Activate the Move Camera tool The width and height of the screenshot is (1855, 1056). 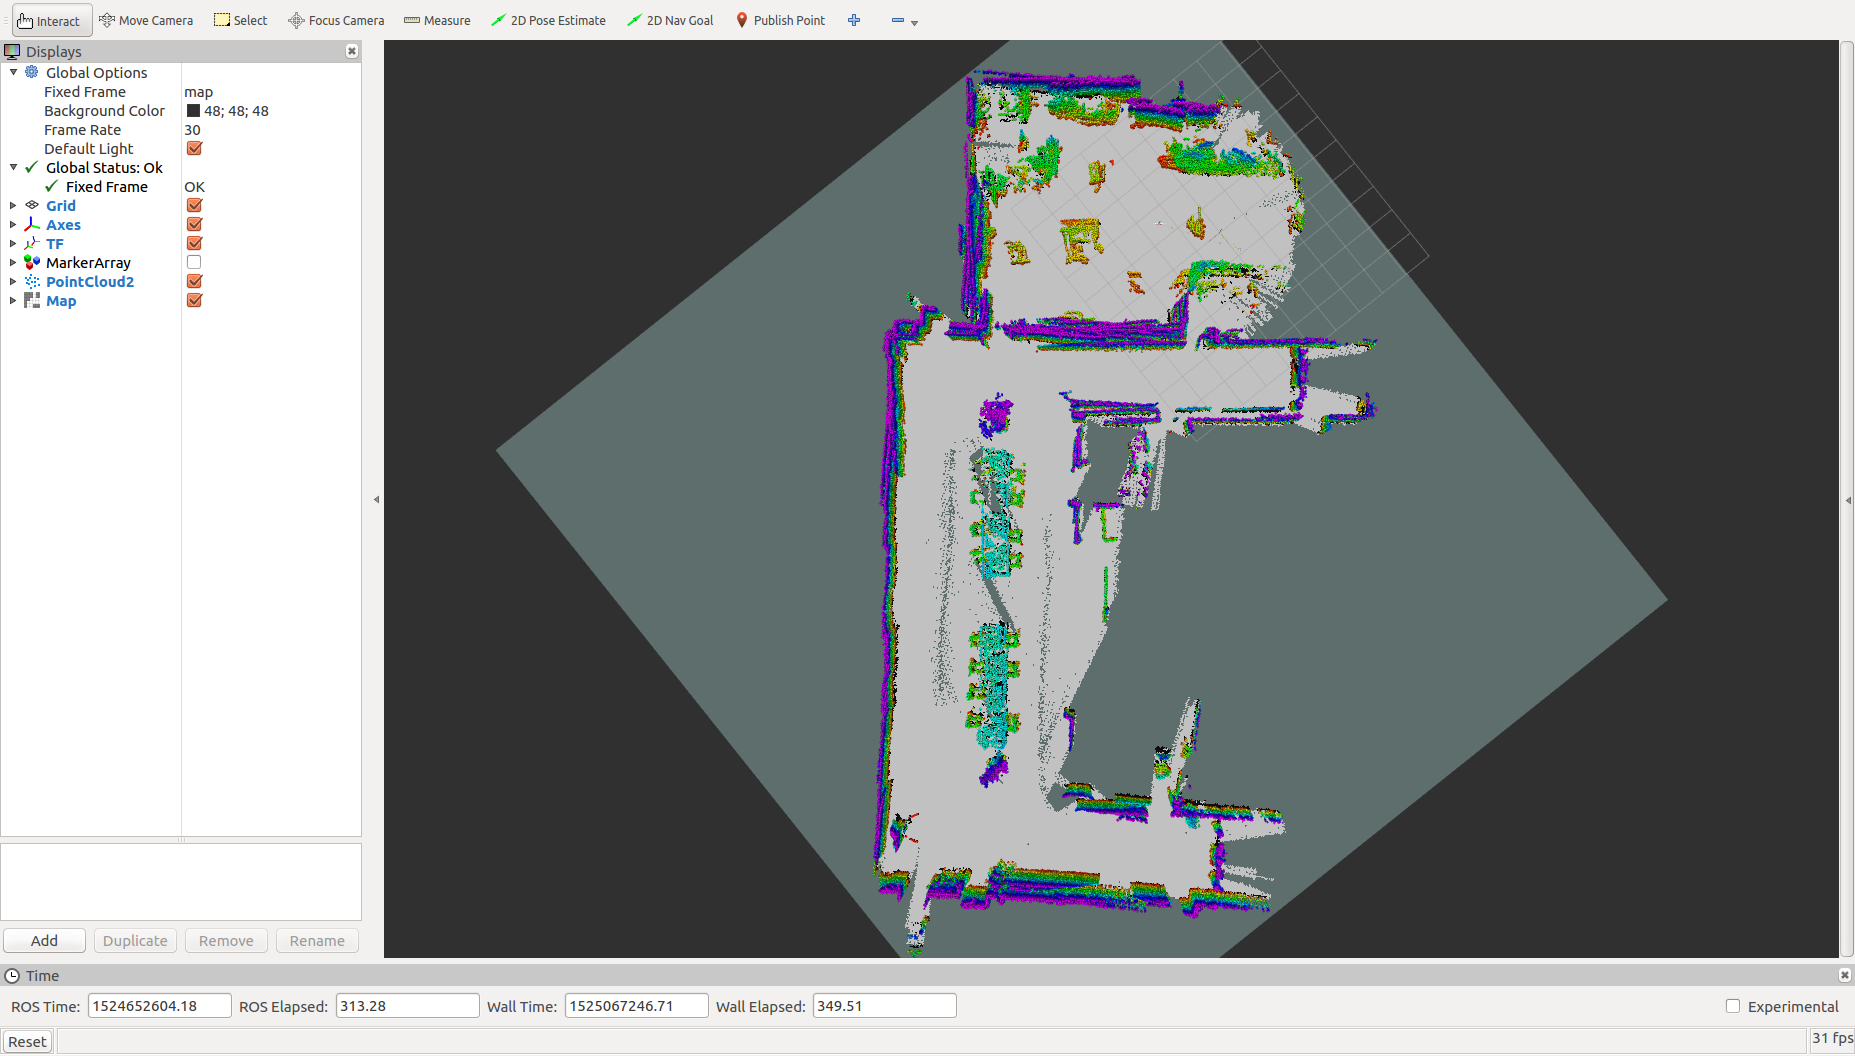coord(146,20)
